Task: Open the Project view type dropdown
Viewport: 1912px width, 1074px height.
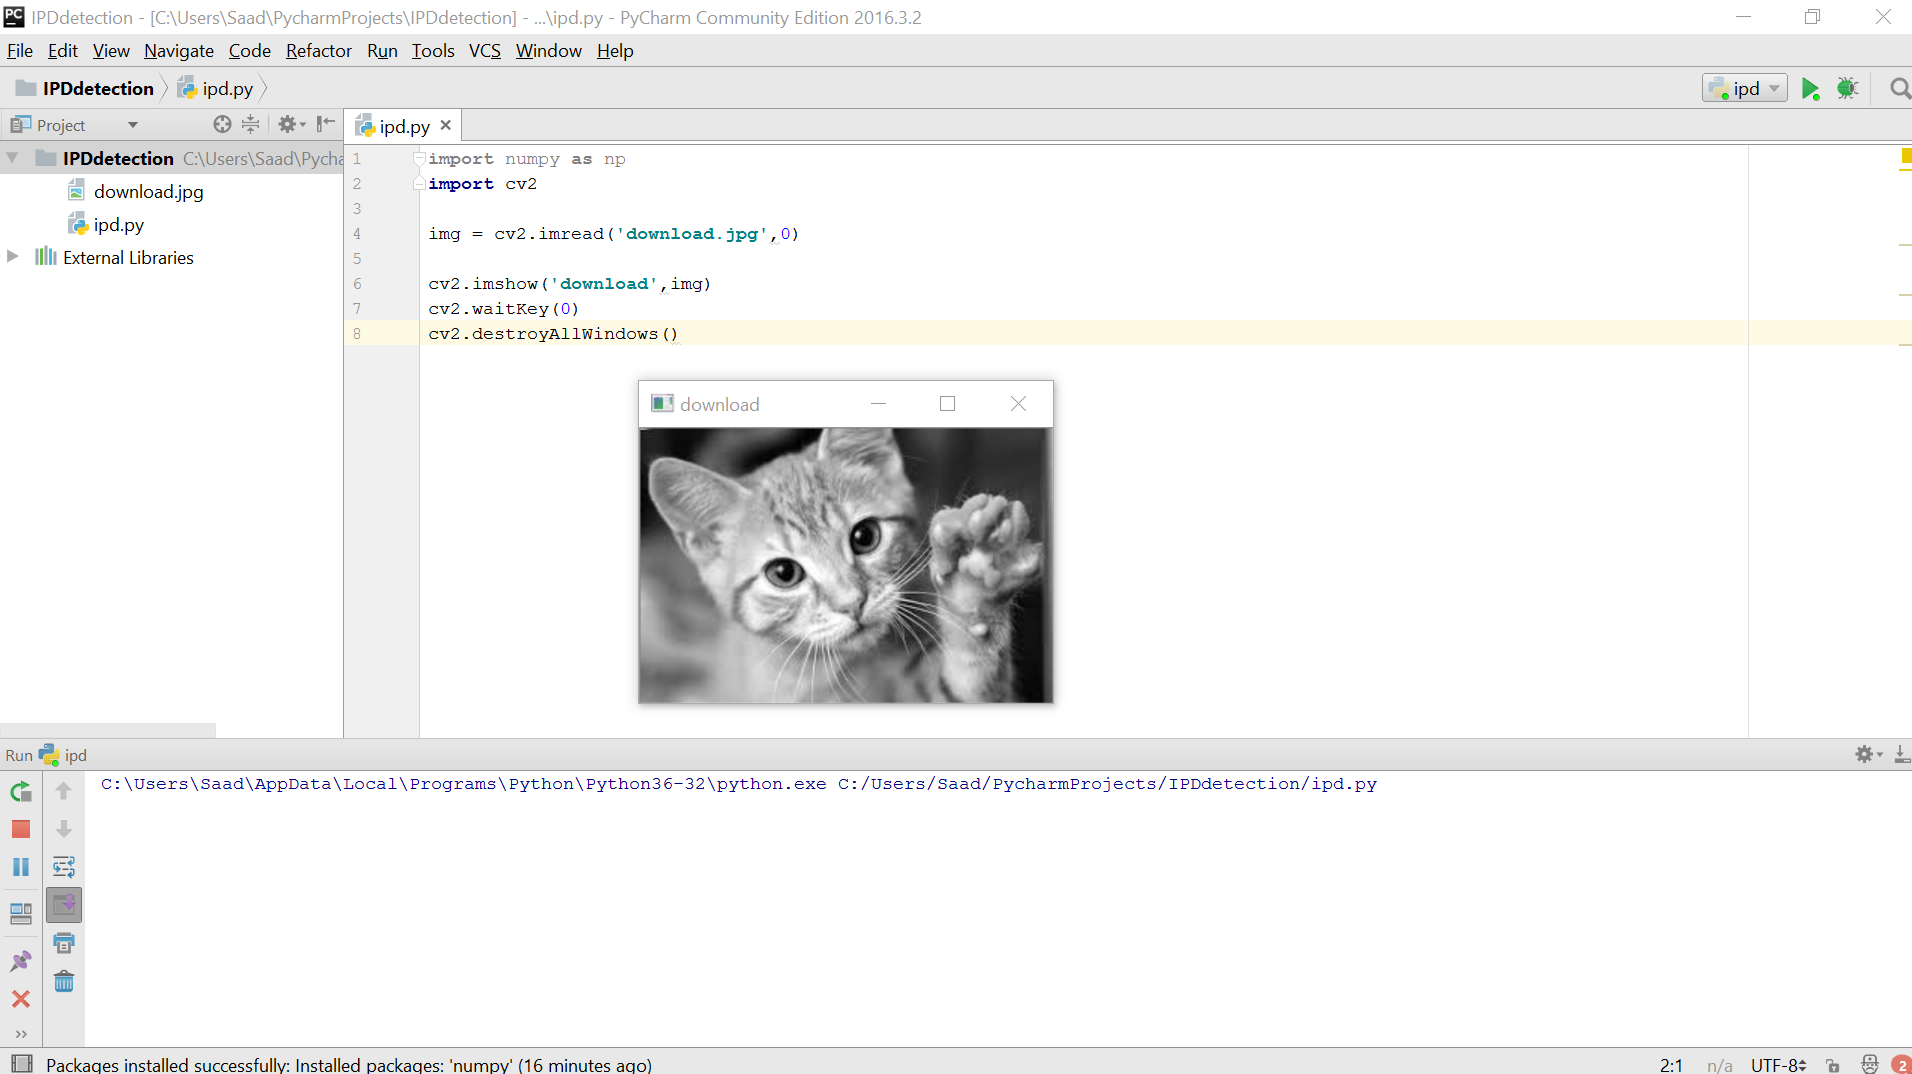Action: coord(132,125)
